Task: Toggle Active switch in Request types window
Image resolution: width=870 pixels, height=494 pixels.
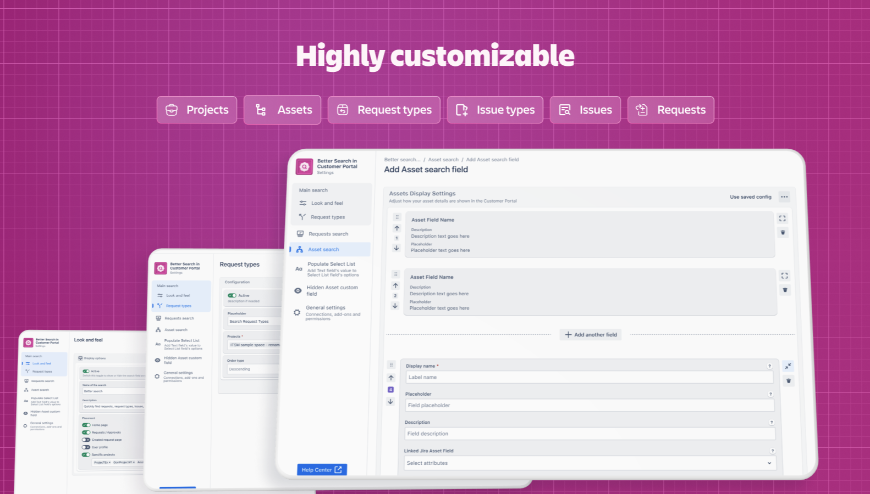Action: point(232,296)
